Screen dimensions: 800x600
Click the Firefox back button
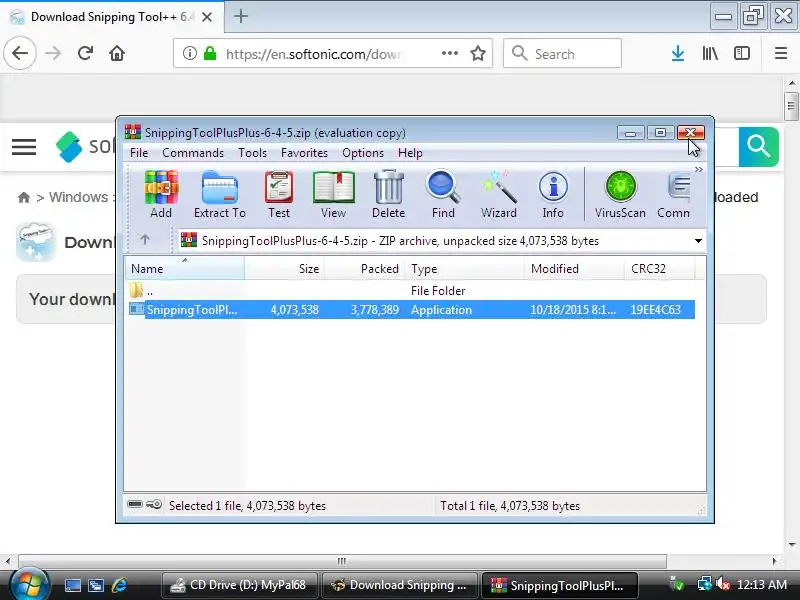[20, 53]
